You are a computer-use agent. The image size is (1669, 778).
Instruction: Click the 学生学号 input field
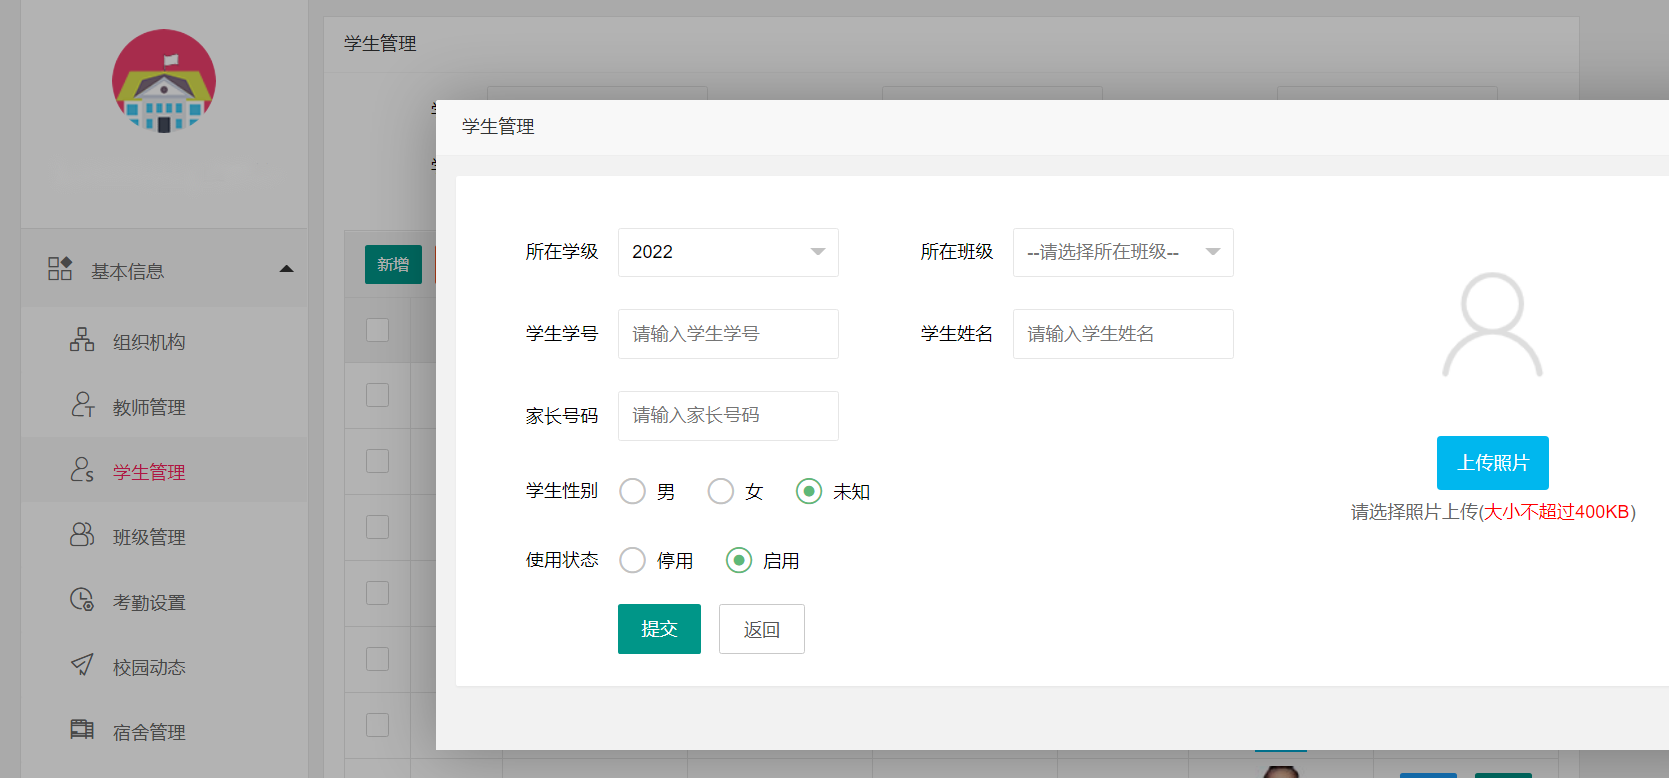coord(727,334)
